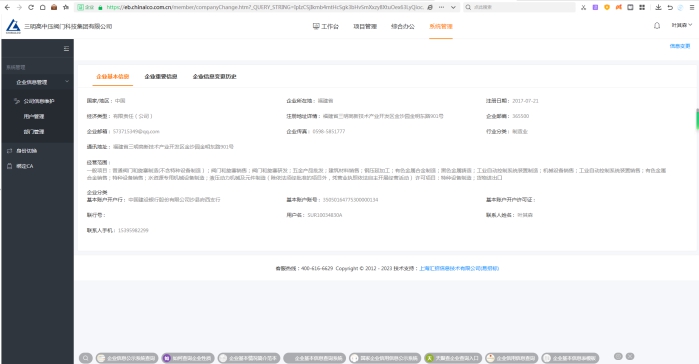Open the 工作台 workbench menu
Image resolution: width=699 pixels, height=364 pixels.
[x=326, y=26]
